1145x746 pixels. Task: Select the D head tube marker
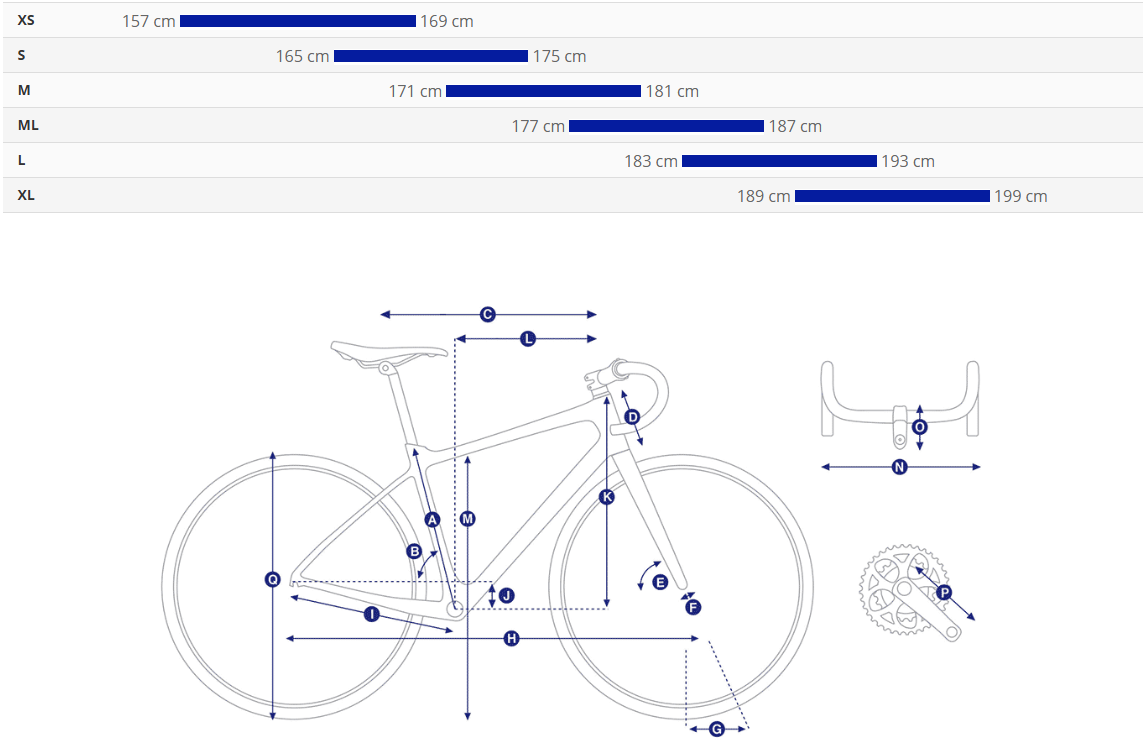tap(632, 416)
